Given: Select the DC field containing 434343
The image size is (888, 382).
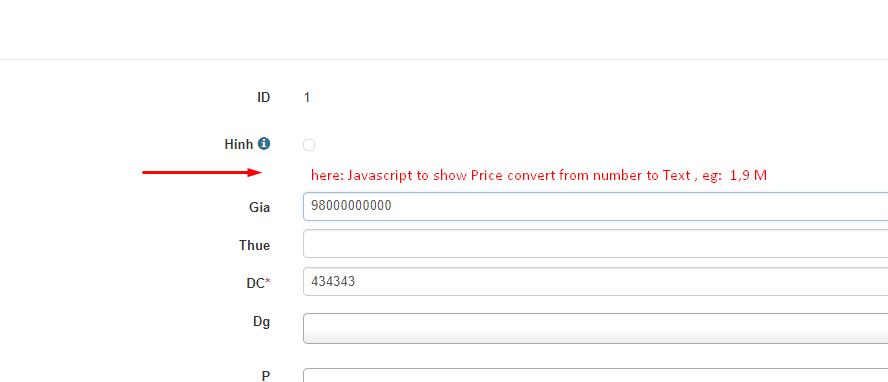Looking at the screenshot, I should click(595, 281).
